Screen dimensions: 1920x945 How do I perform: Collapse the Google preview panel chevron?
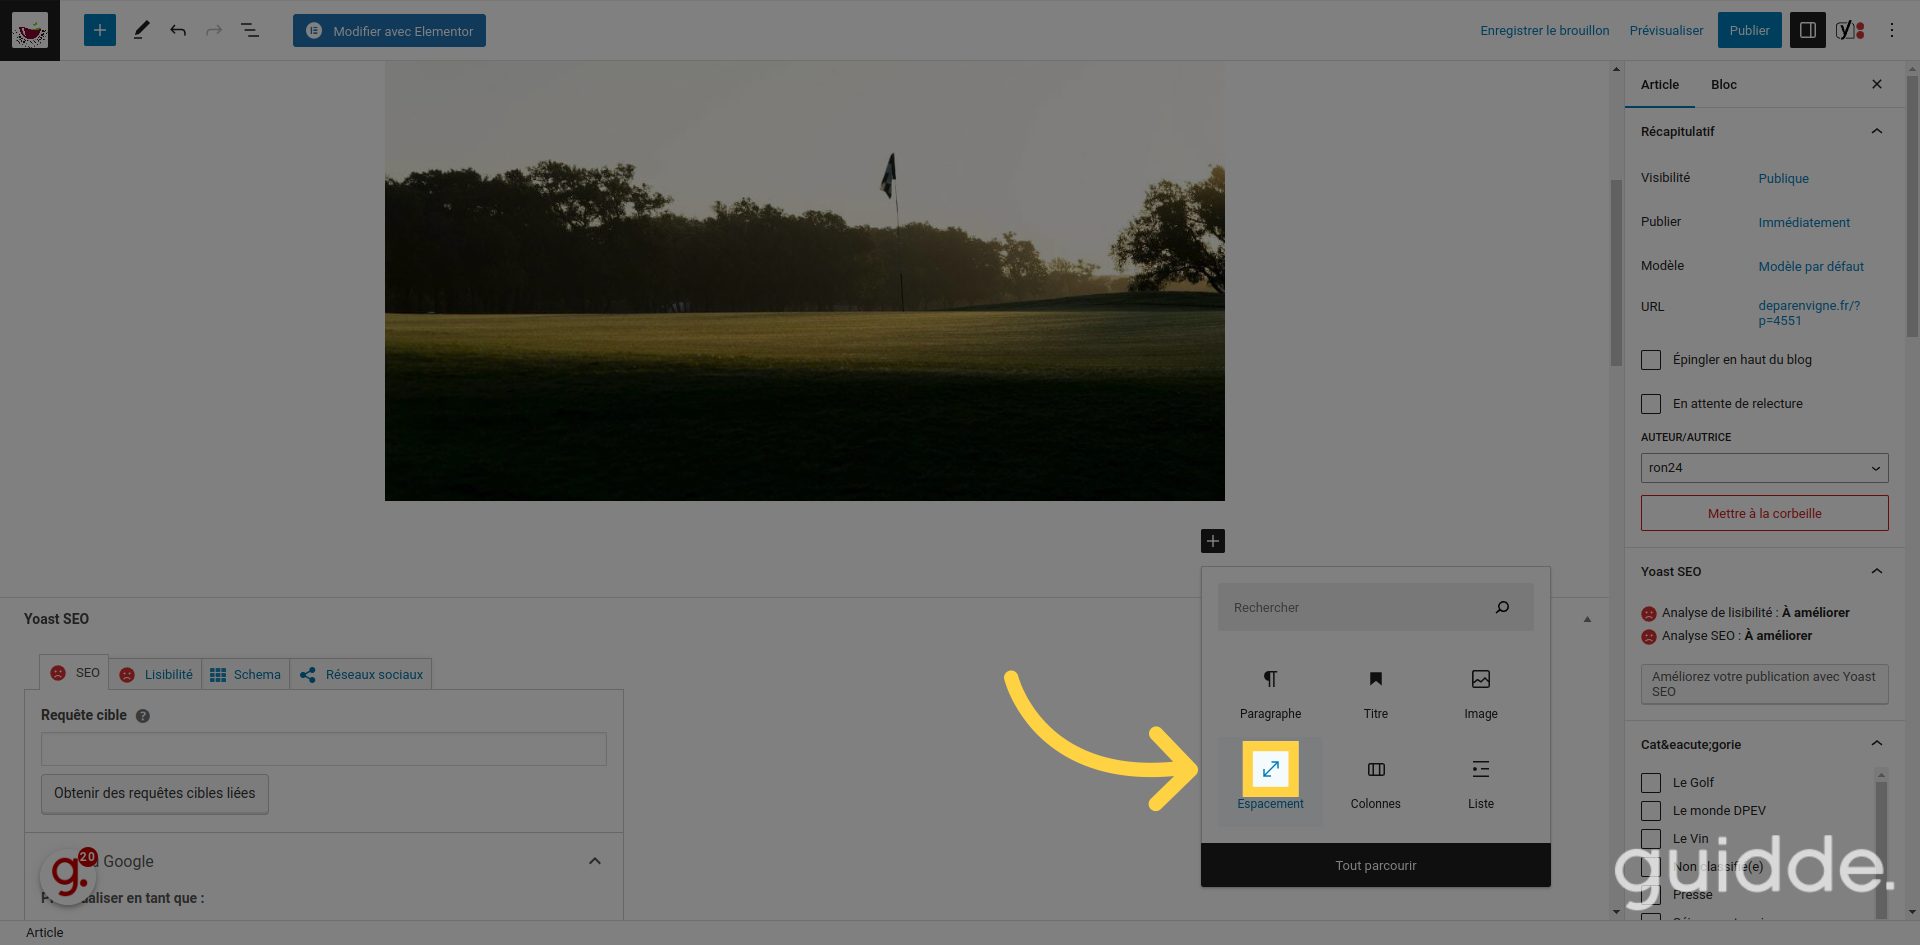pyautogui.click(x=595, y=861)
